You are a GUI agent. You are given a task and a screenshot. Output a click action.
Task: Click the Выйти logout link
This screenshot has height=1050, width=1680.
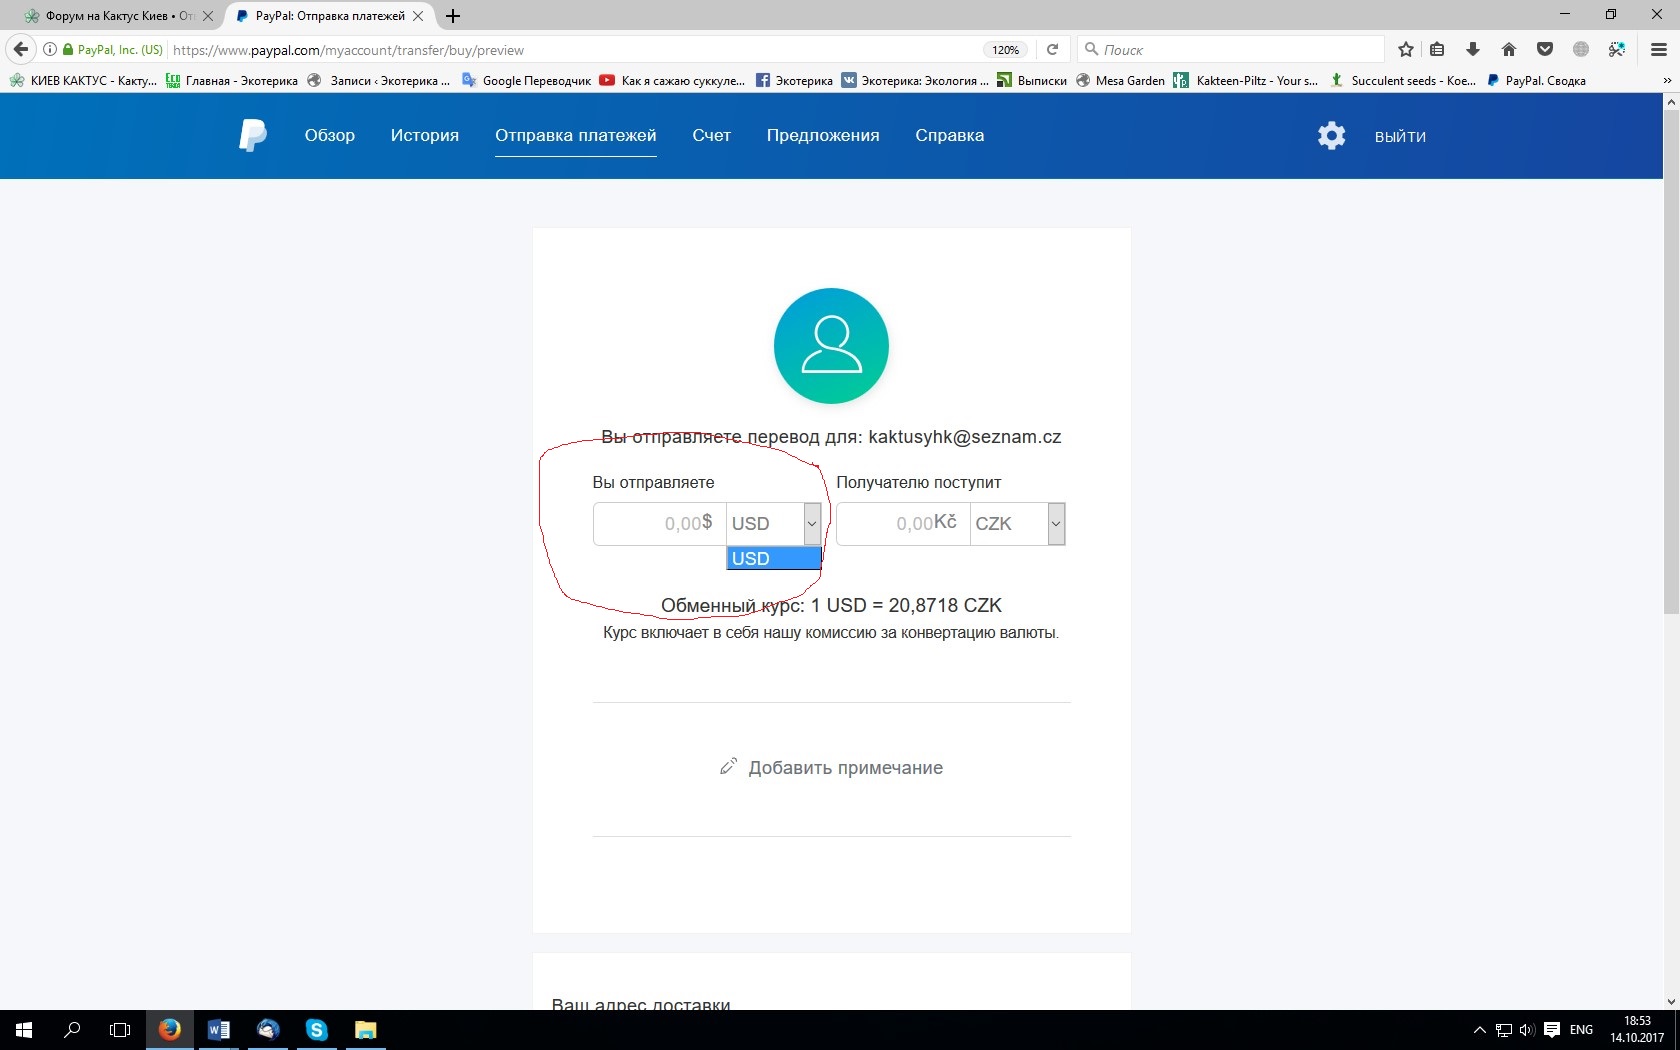(x=1400, y=136)
